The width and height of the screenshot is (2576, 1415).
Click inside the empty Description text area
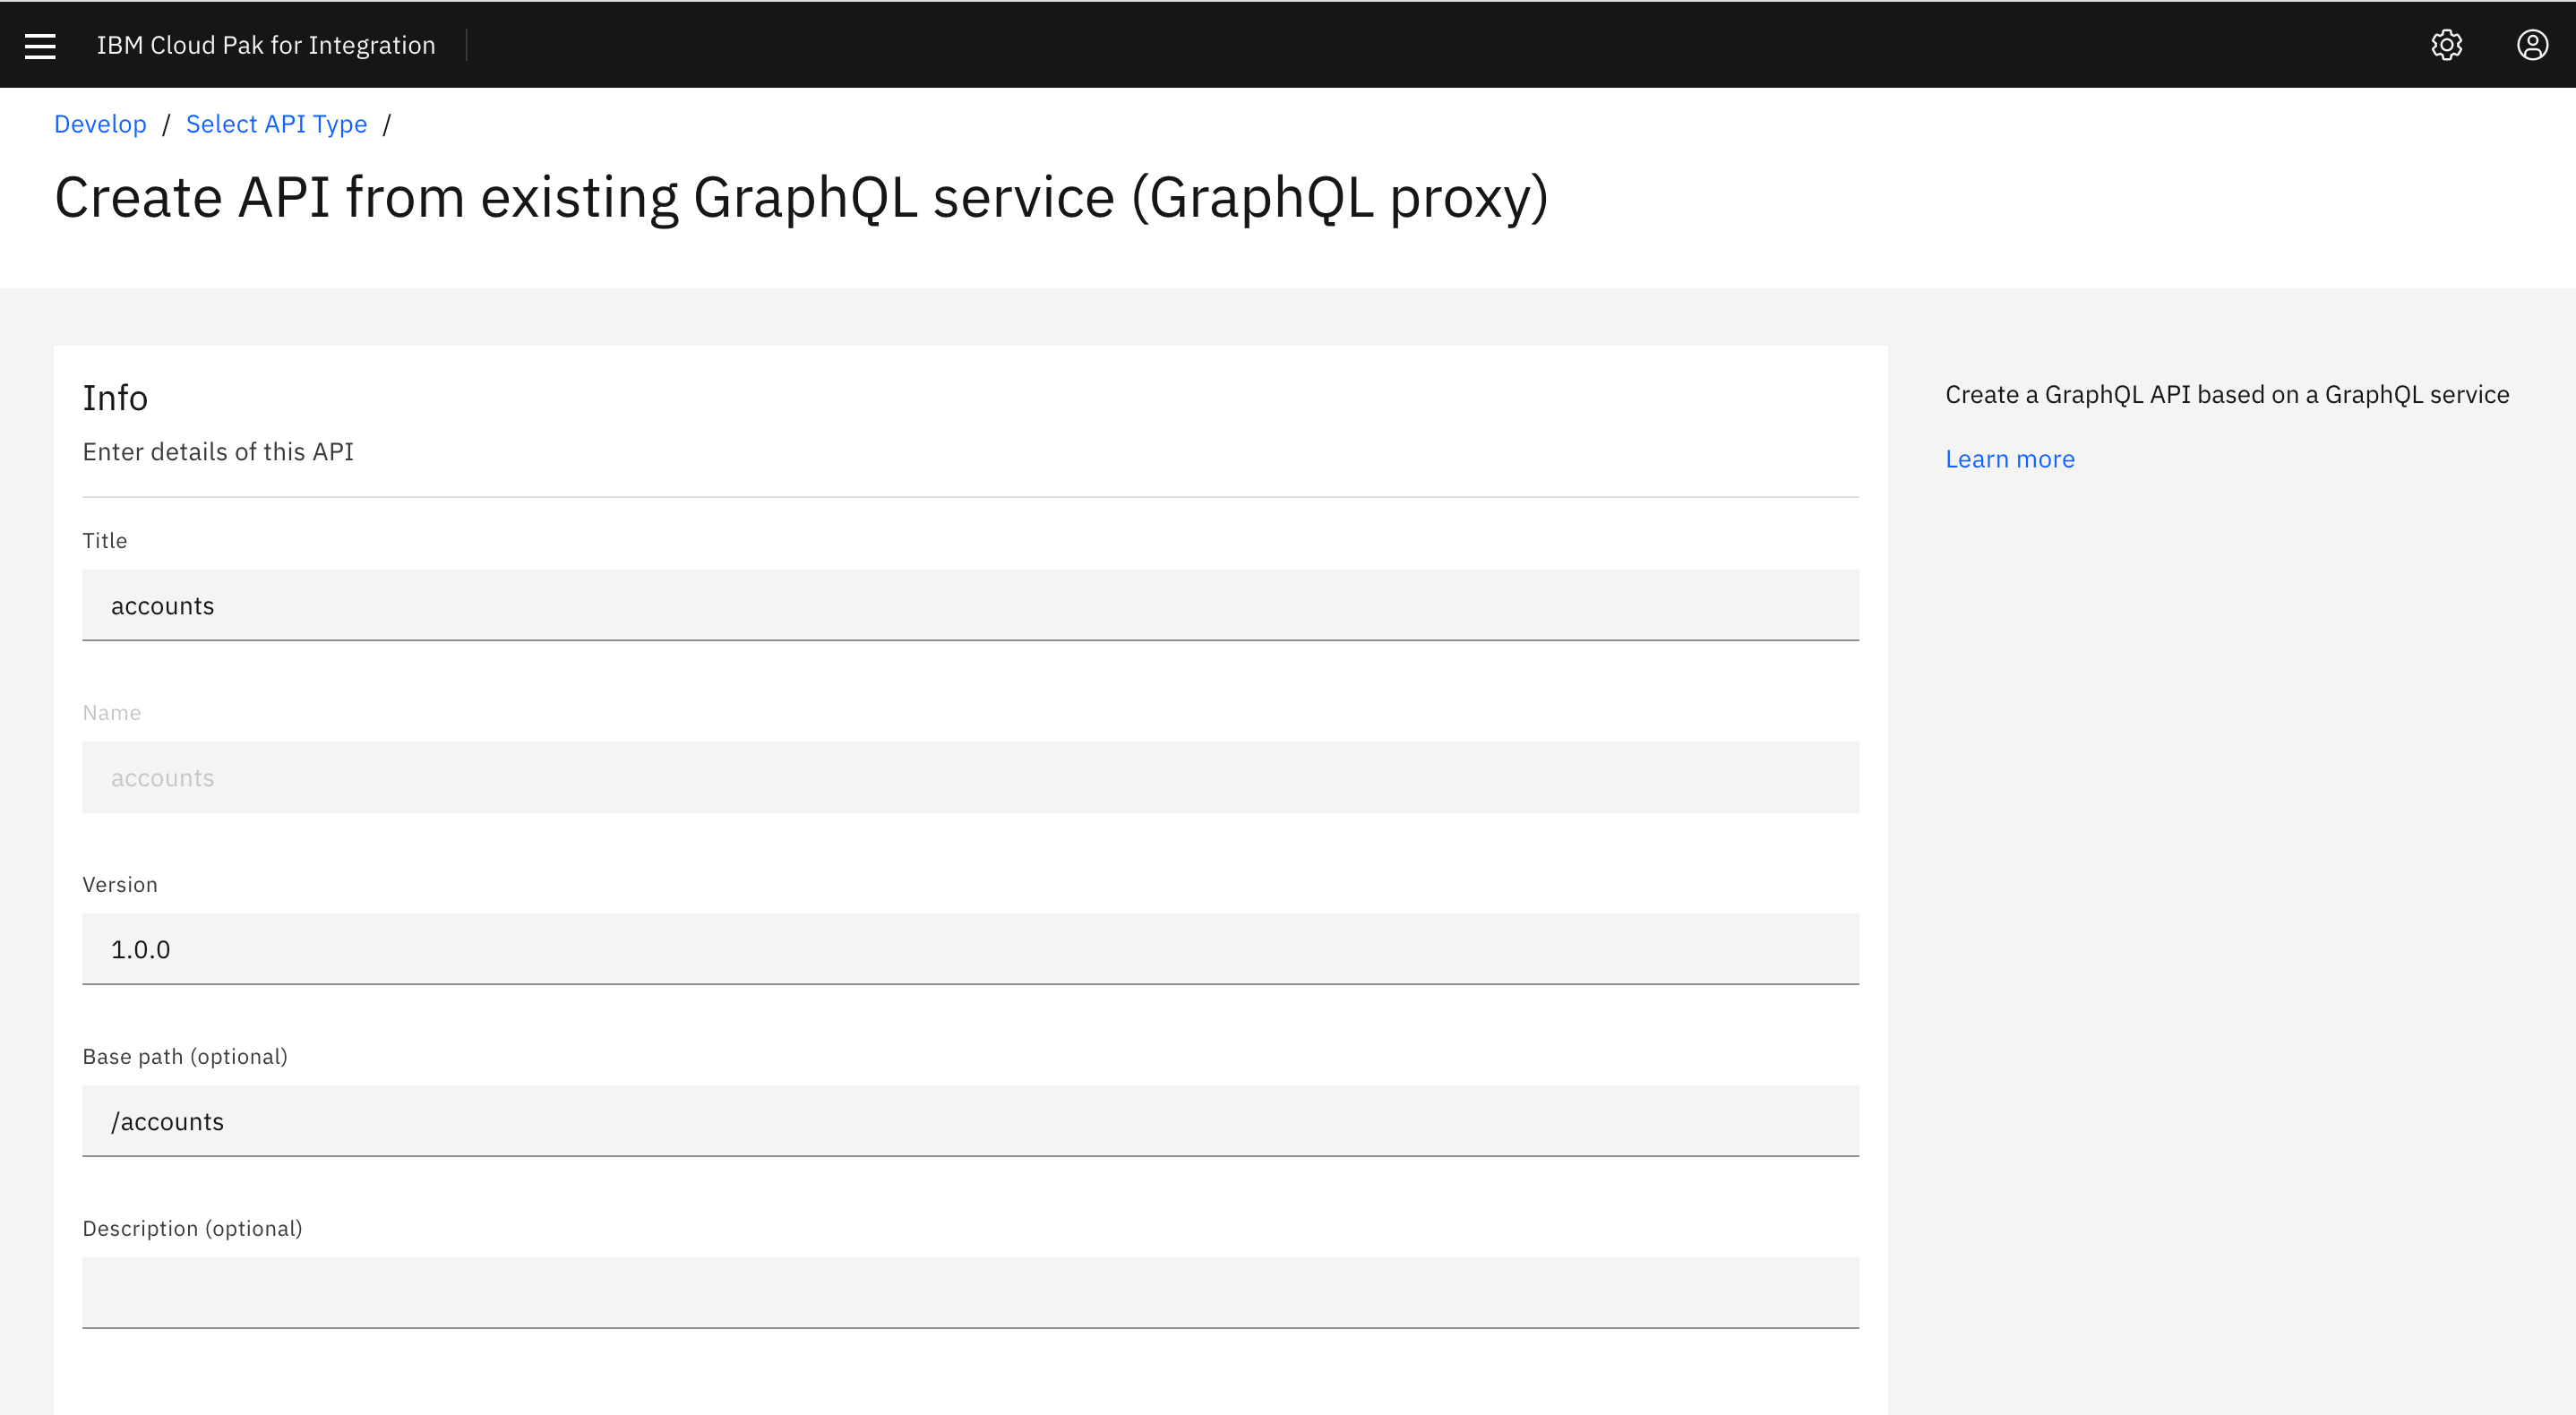970,1293
